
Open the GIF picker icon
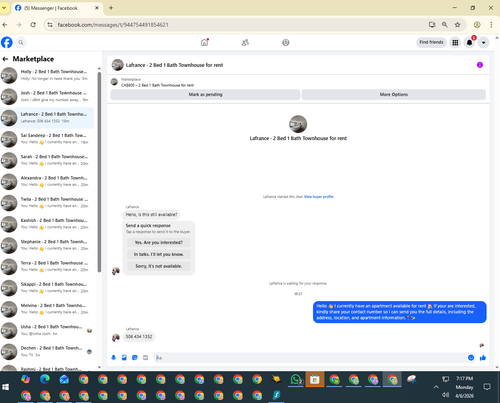tap(145, 358)
